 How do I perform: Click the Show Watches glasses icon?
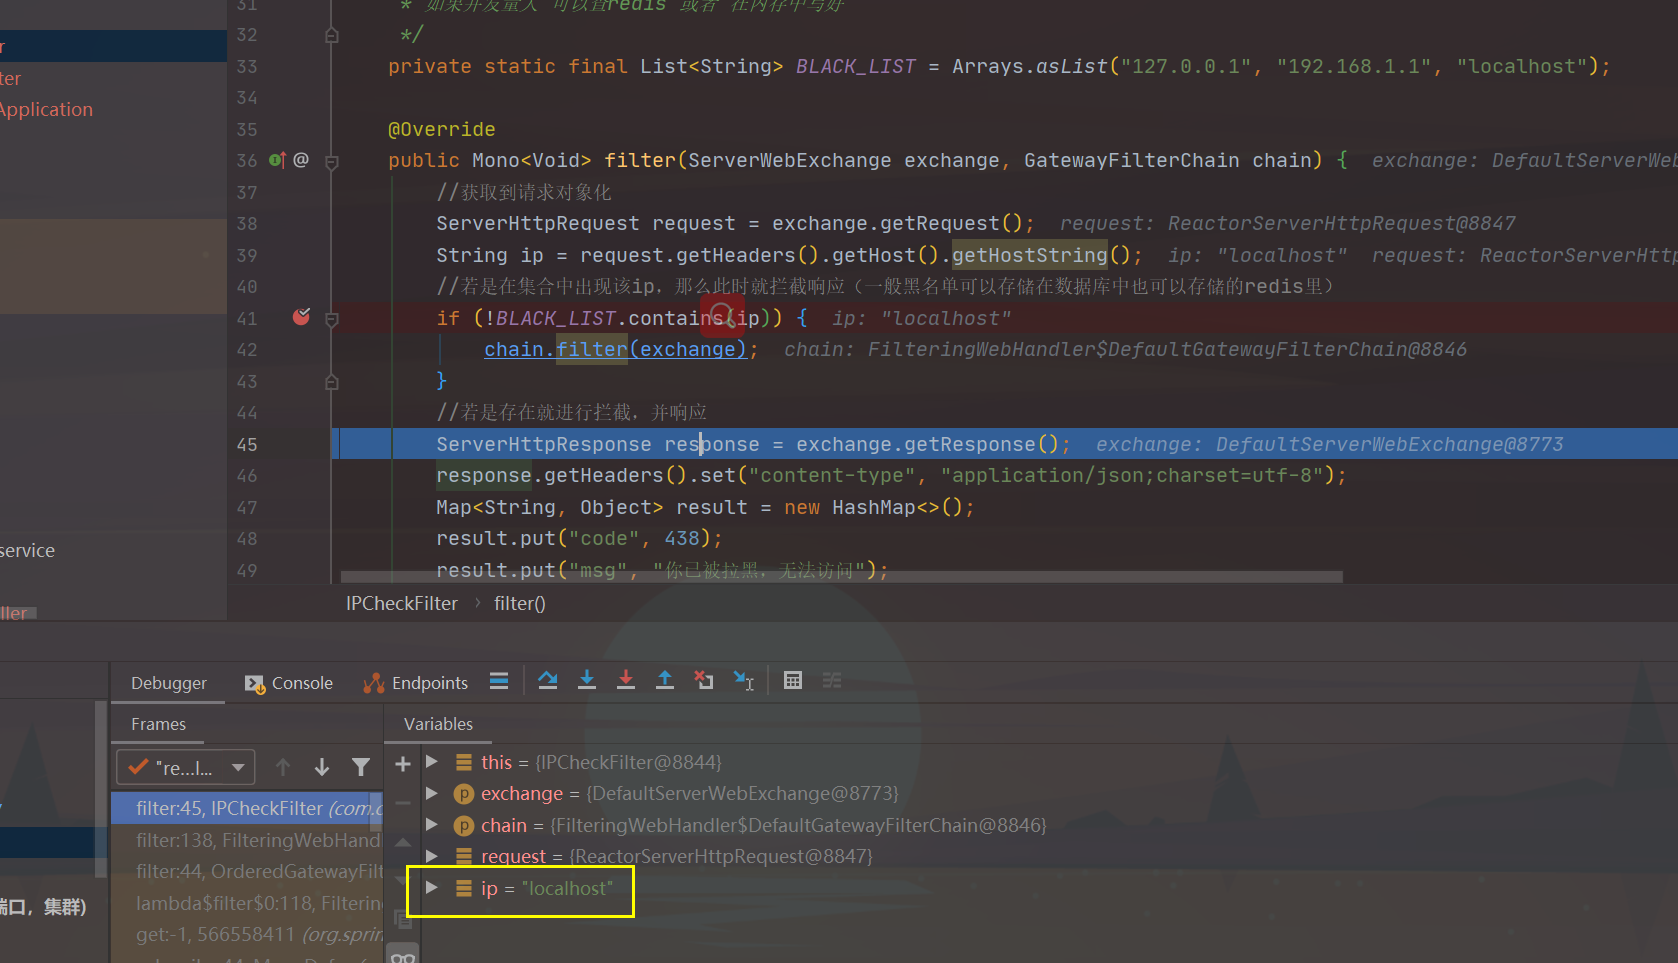click(403, 957)
